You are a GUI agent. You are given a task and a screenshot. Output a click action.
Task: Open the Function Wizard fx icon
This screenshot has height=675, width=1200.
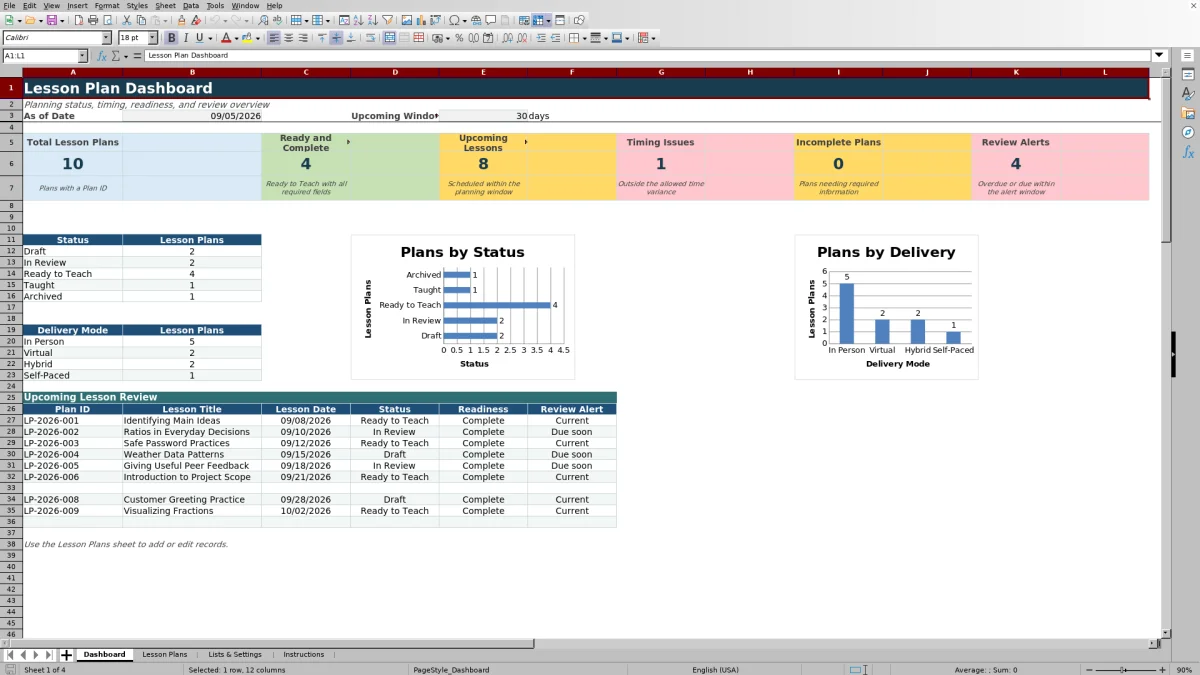[102, 56]
